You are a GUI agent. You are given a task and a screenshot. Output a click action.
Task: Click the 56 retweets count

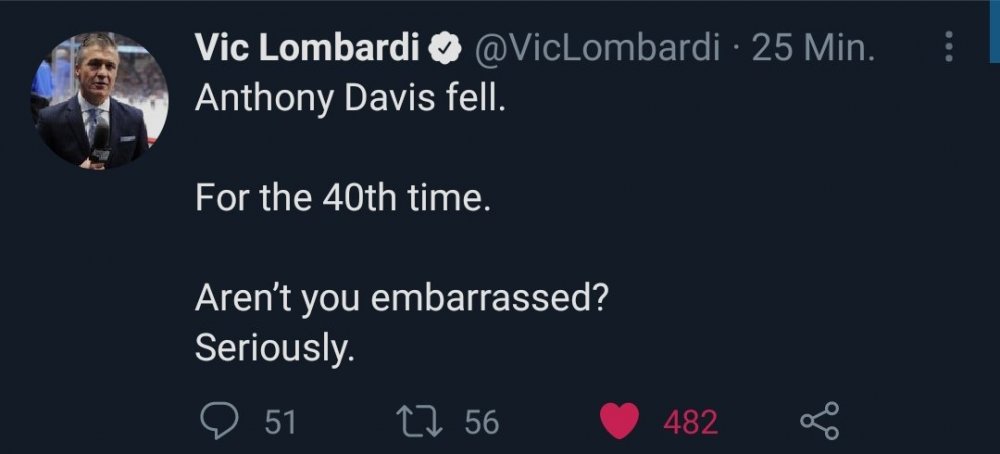pos(481,422)
